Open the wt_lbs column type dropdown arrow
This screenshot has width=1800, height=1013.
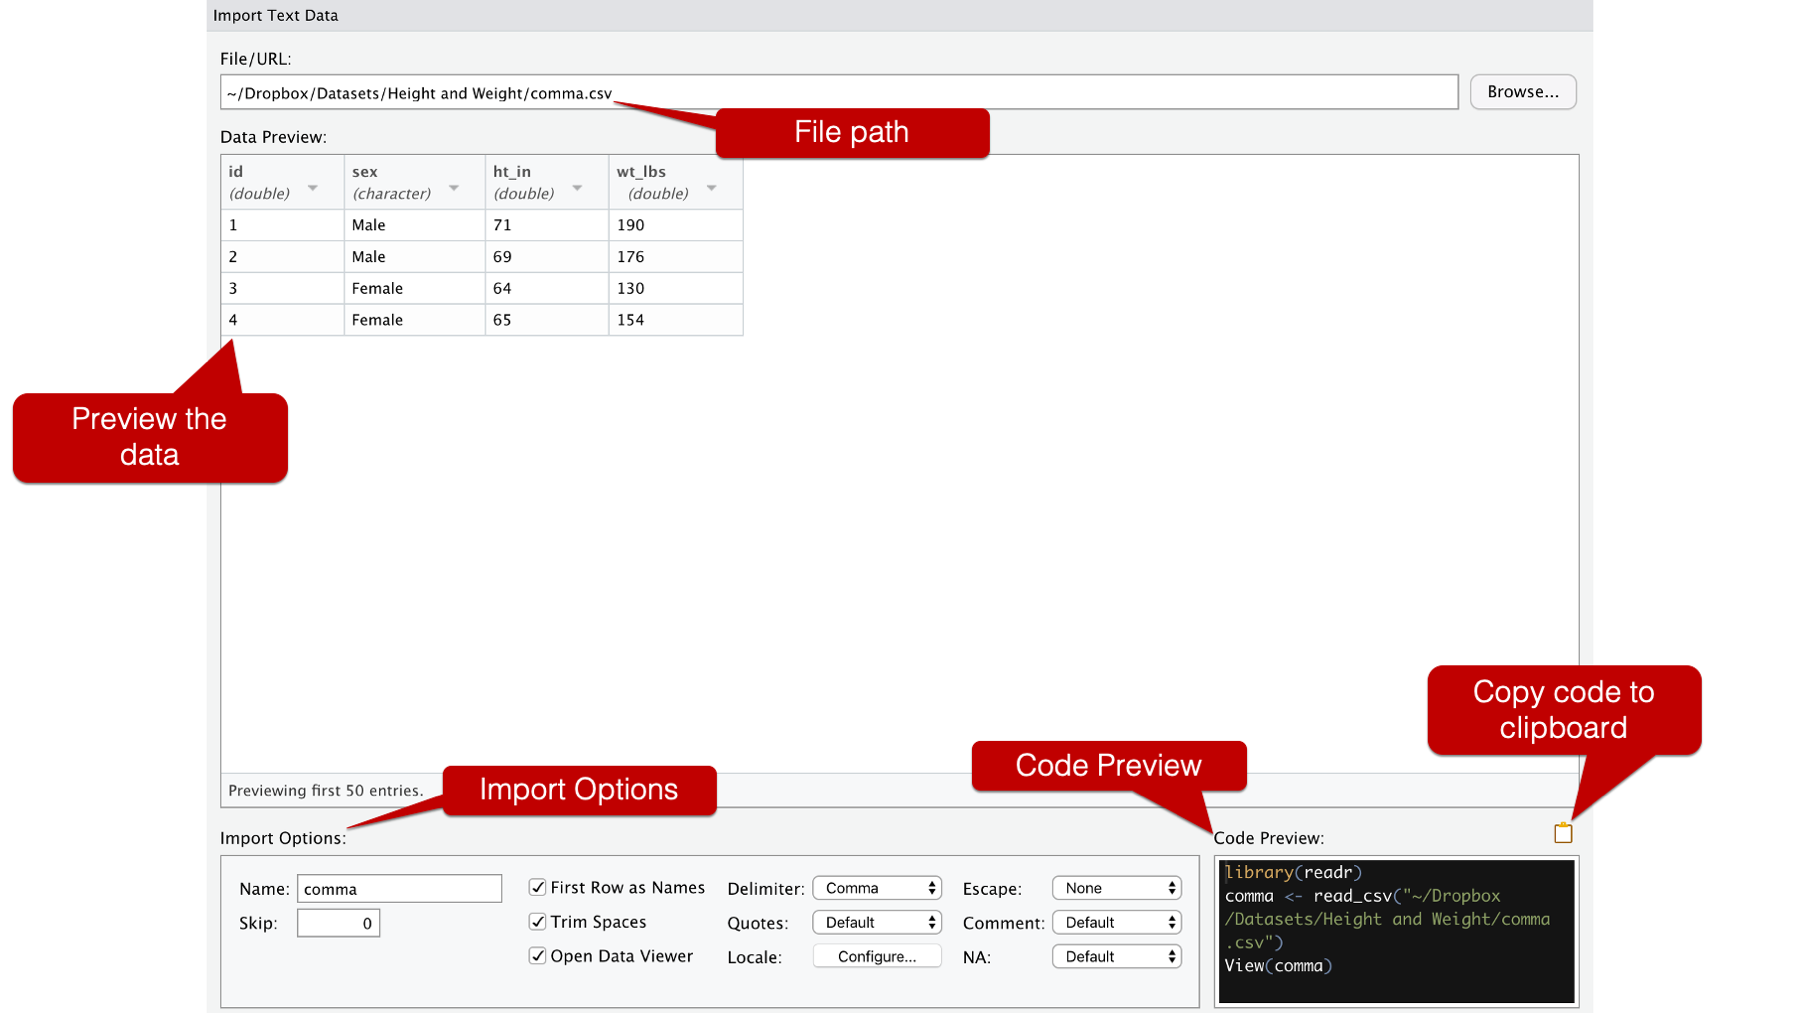click(712, 188)
